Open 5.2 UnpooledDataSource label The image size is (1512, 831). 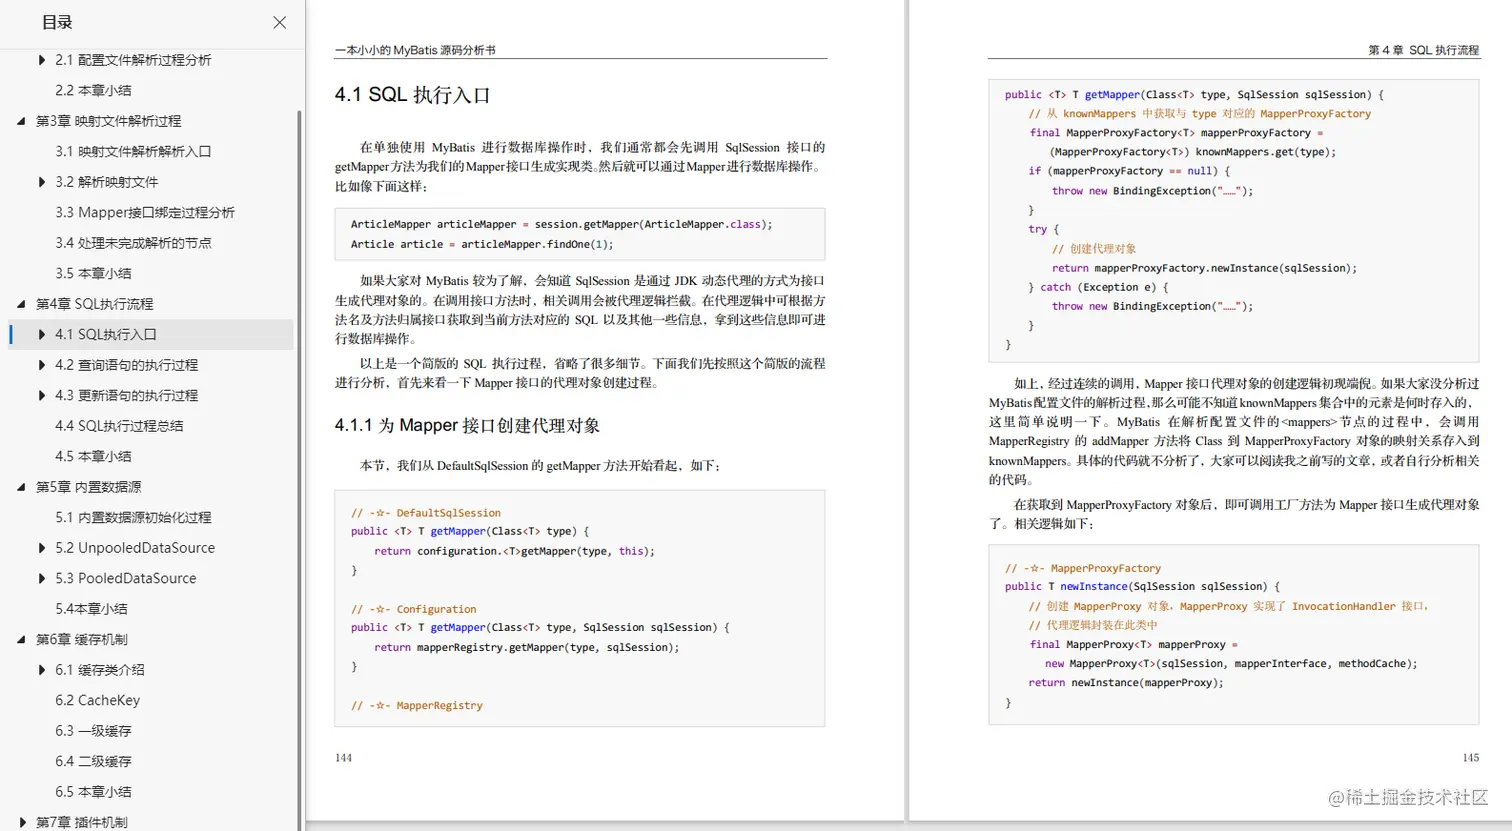[x=135, y=548]
